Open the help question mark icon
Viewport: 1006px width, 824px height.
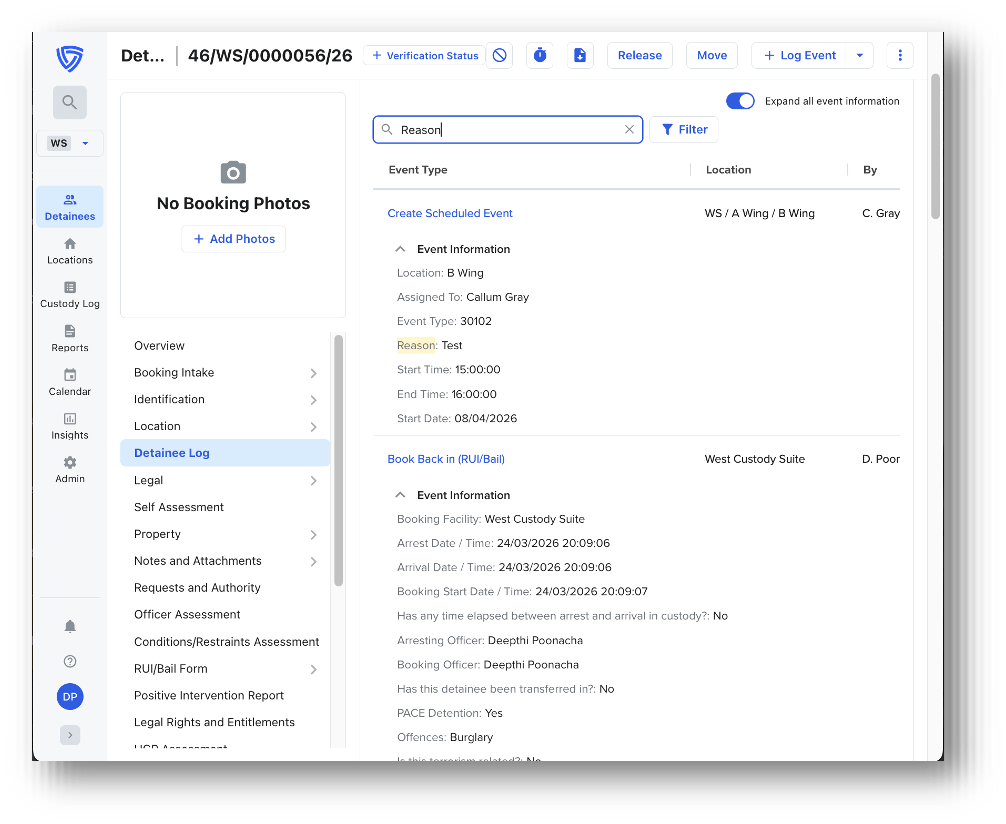[70, 662]
